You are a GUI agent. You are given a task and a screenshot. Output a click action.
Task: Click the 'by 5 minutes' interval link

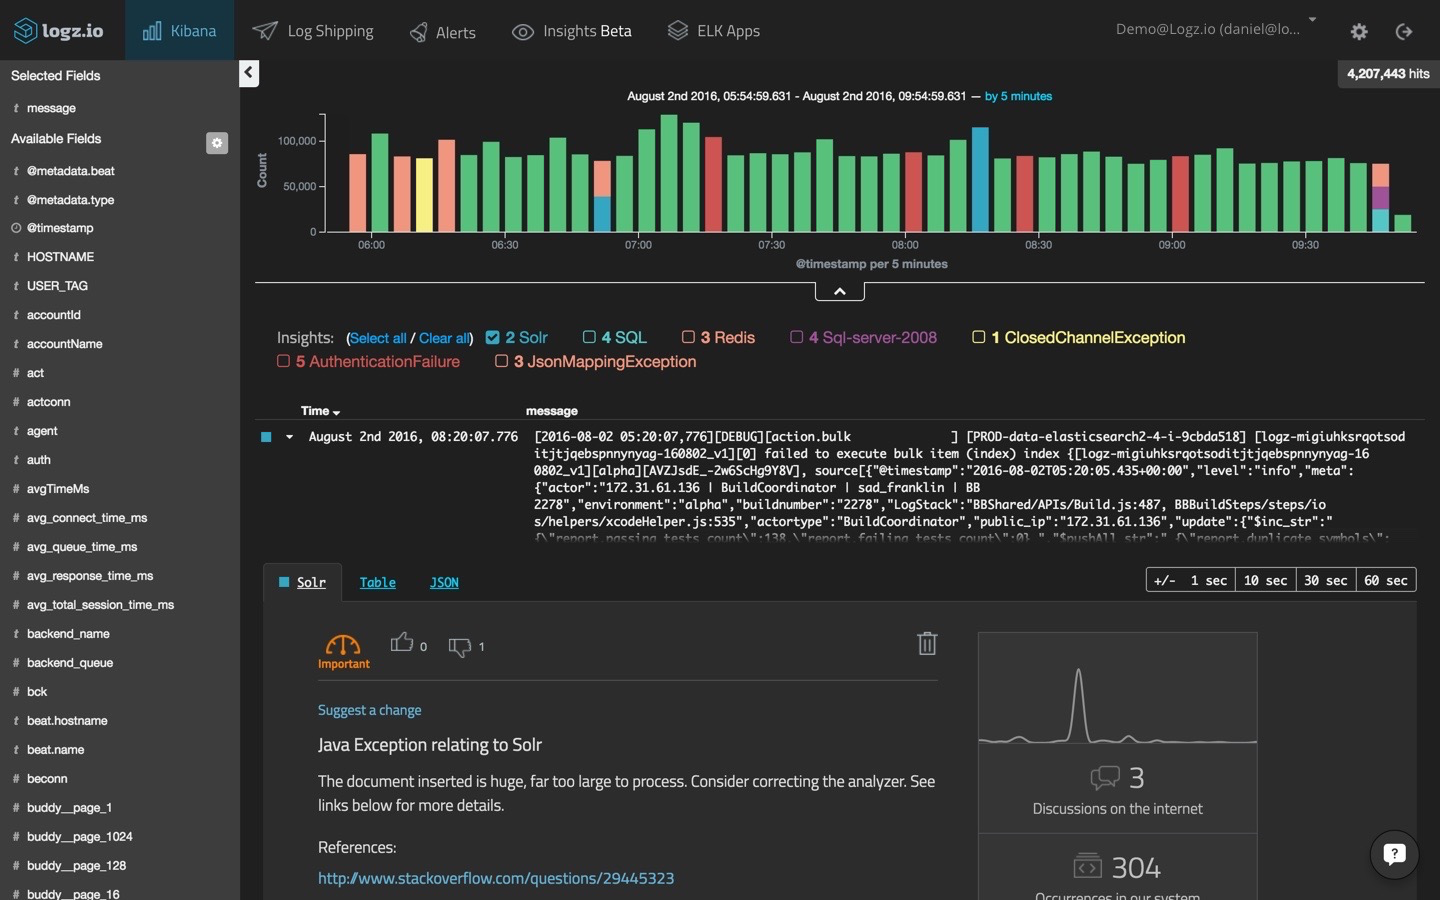[1018, 96]
